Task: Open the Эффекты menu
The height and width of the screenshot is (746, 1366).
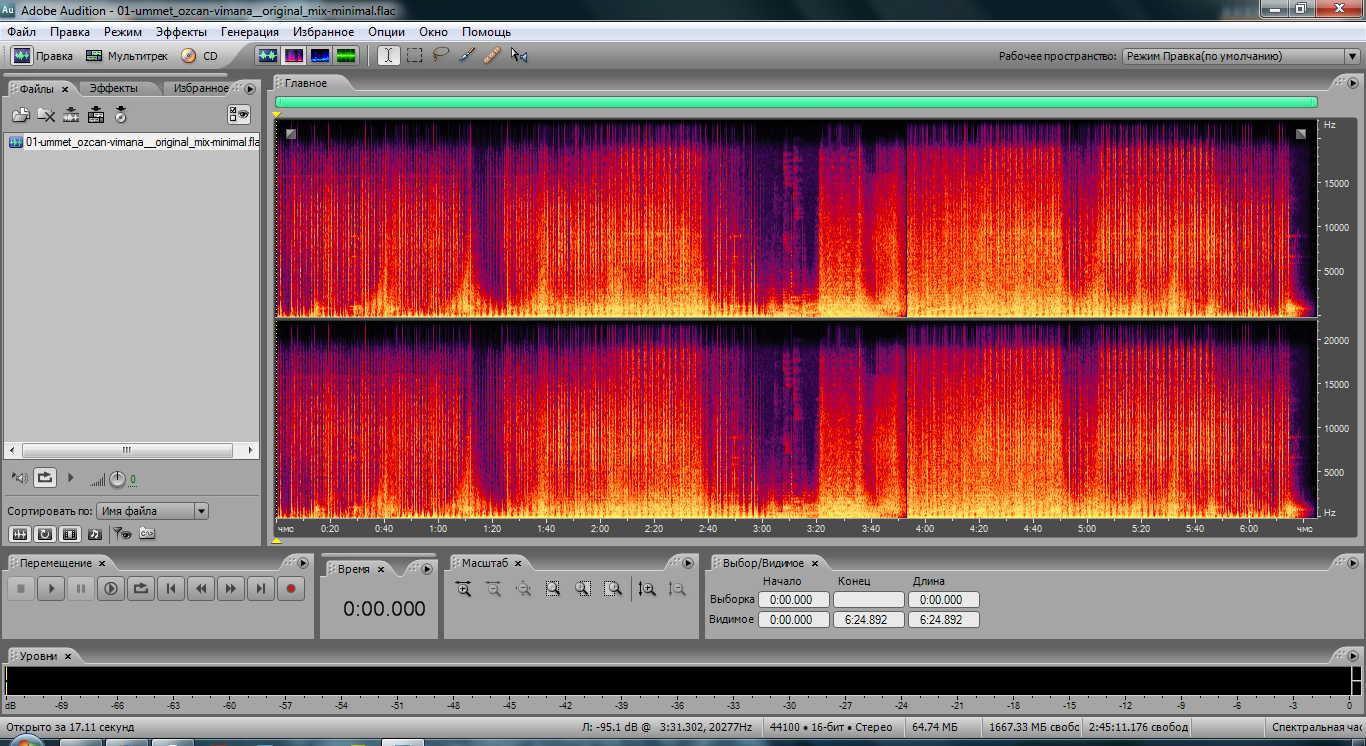Action: [181, 32]
